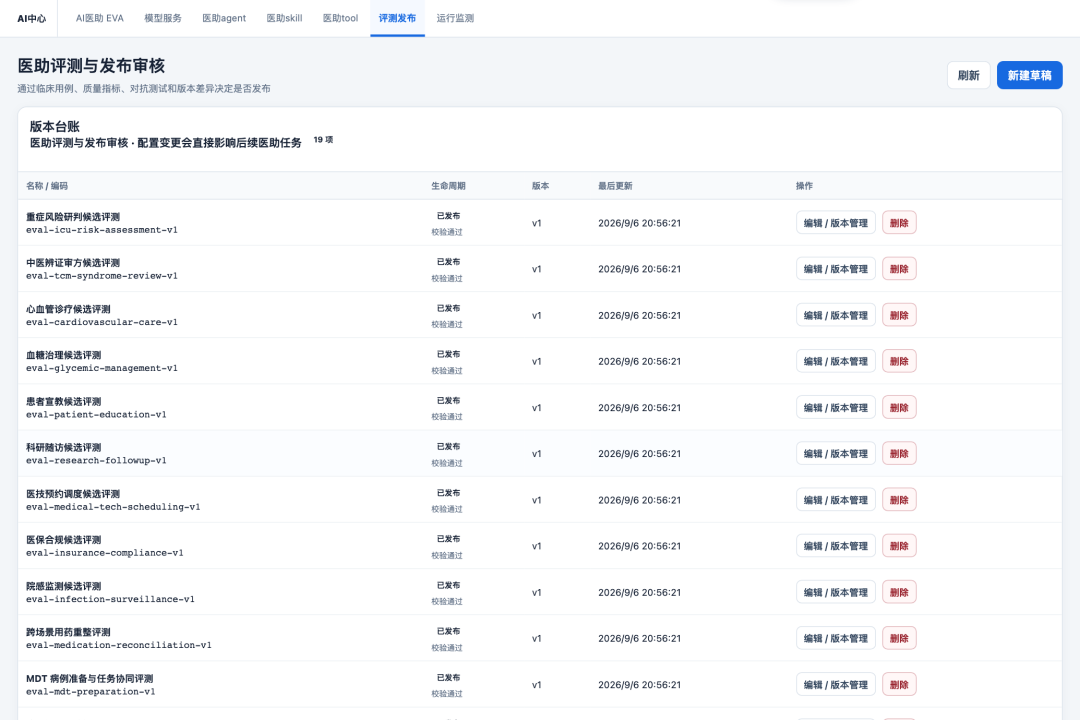Image resolution: width=1080 pixels, height=720 pixels.
Task: Select the MDT 病例准备与任务协同评测 row name
Action: 90,679
